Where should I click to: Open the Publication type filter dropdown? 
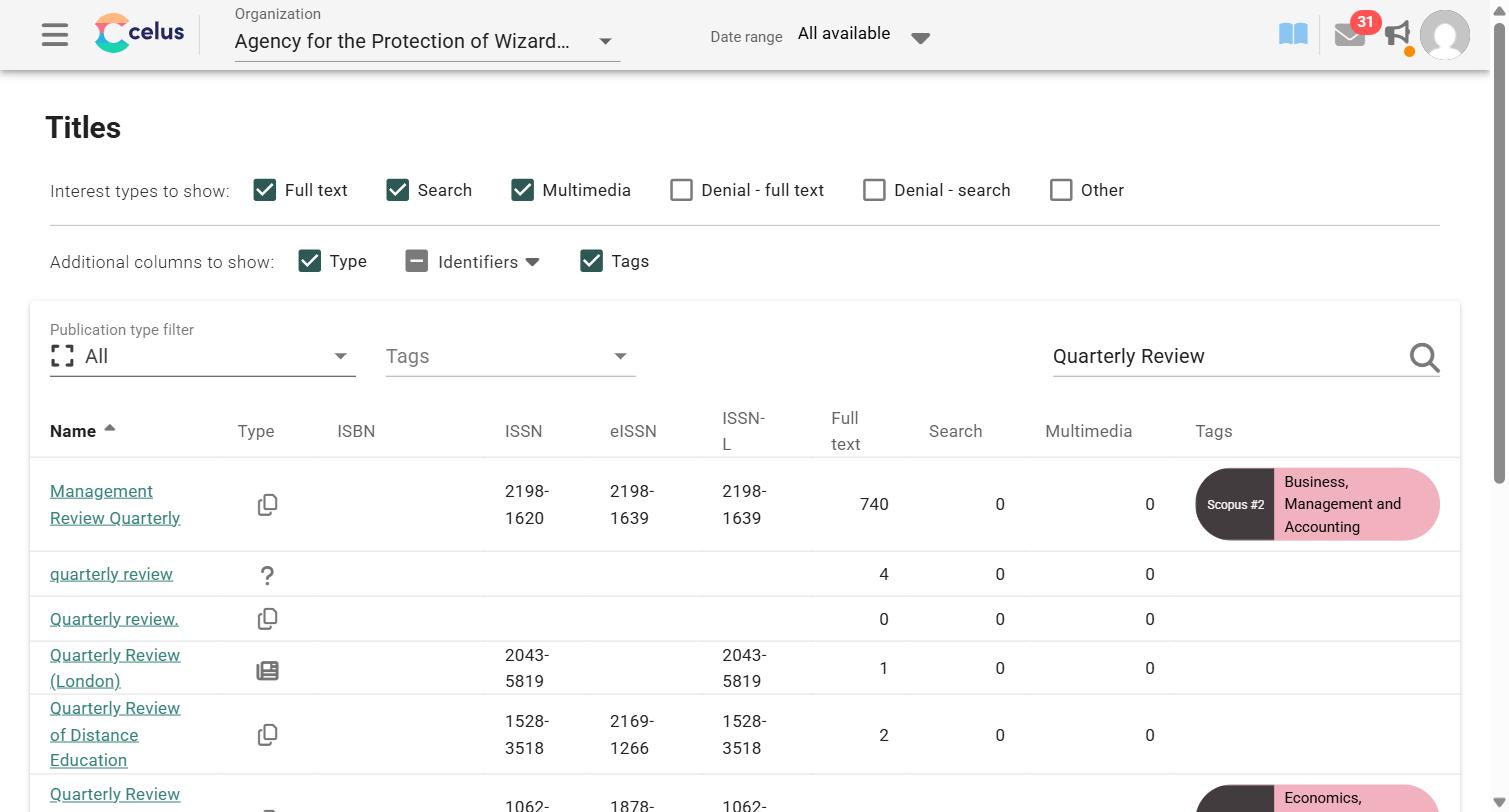[x=203, y=356]
